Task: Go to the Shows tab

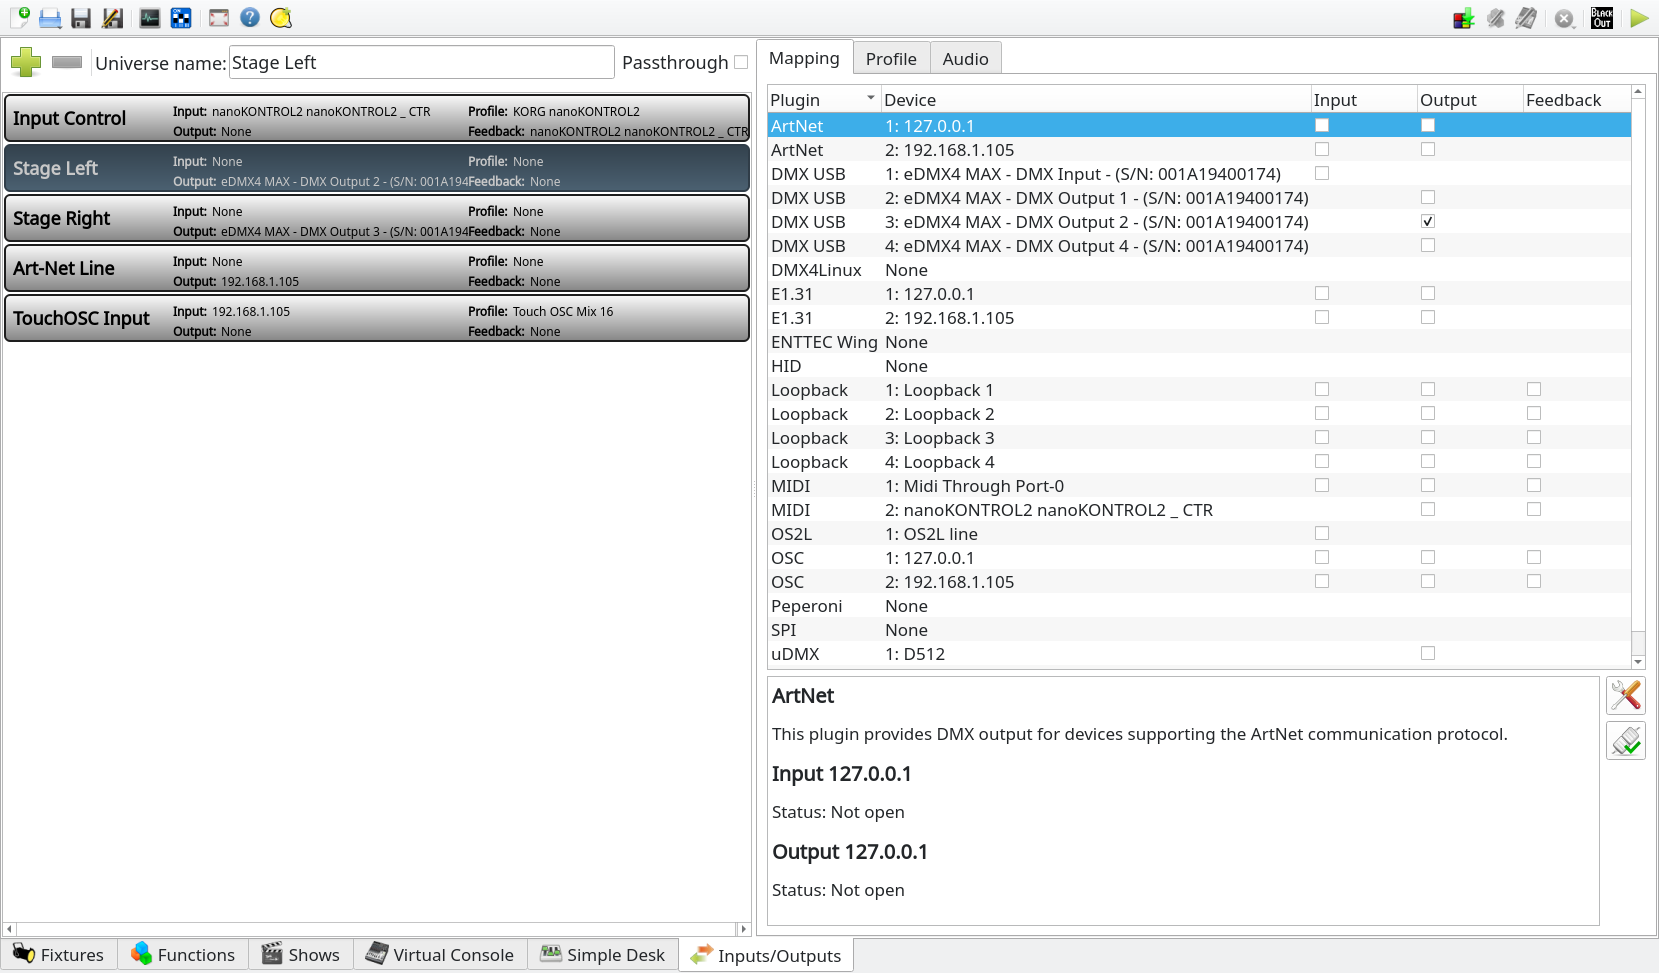Action: coord(301,954)
